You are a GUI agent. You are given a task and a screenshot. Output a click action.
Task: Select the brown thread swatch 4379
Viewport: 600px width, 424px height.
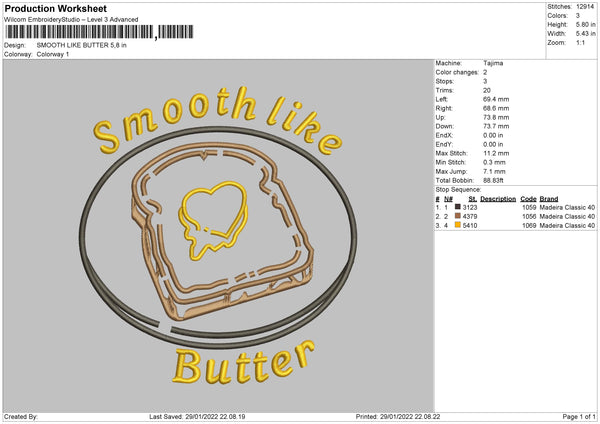457,216
